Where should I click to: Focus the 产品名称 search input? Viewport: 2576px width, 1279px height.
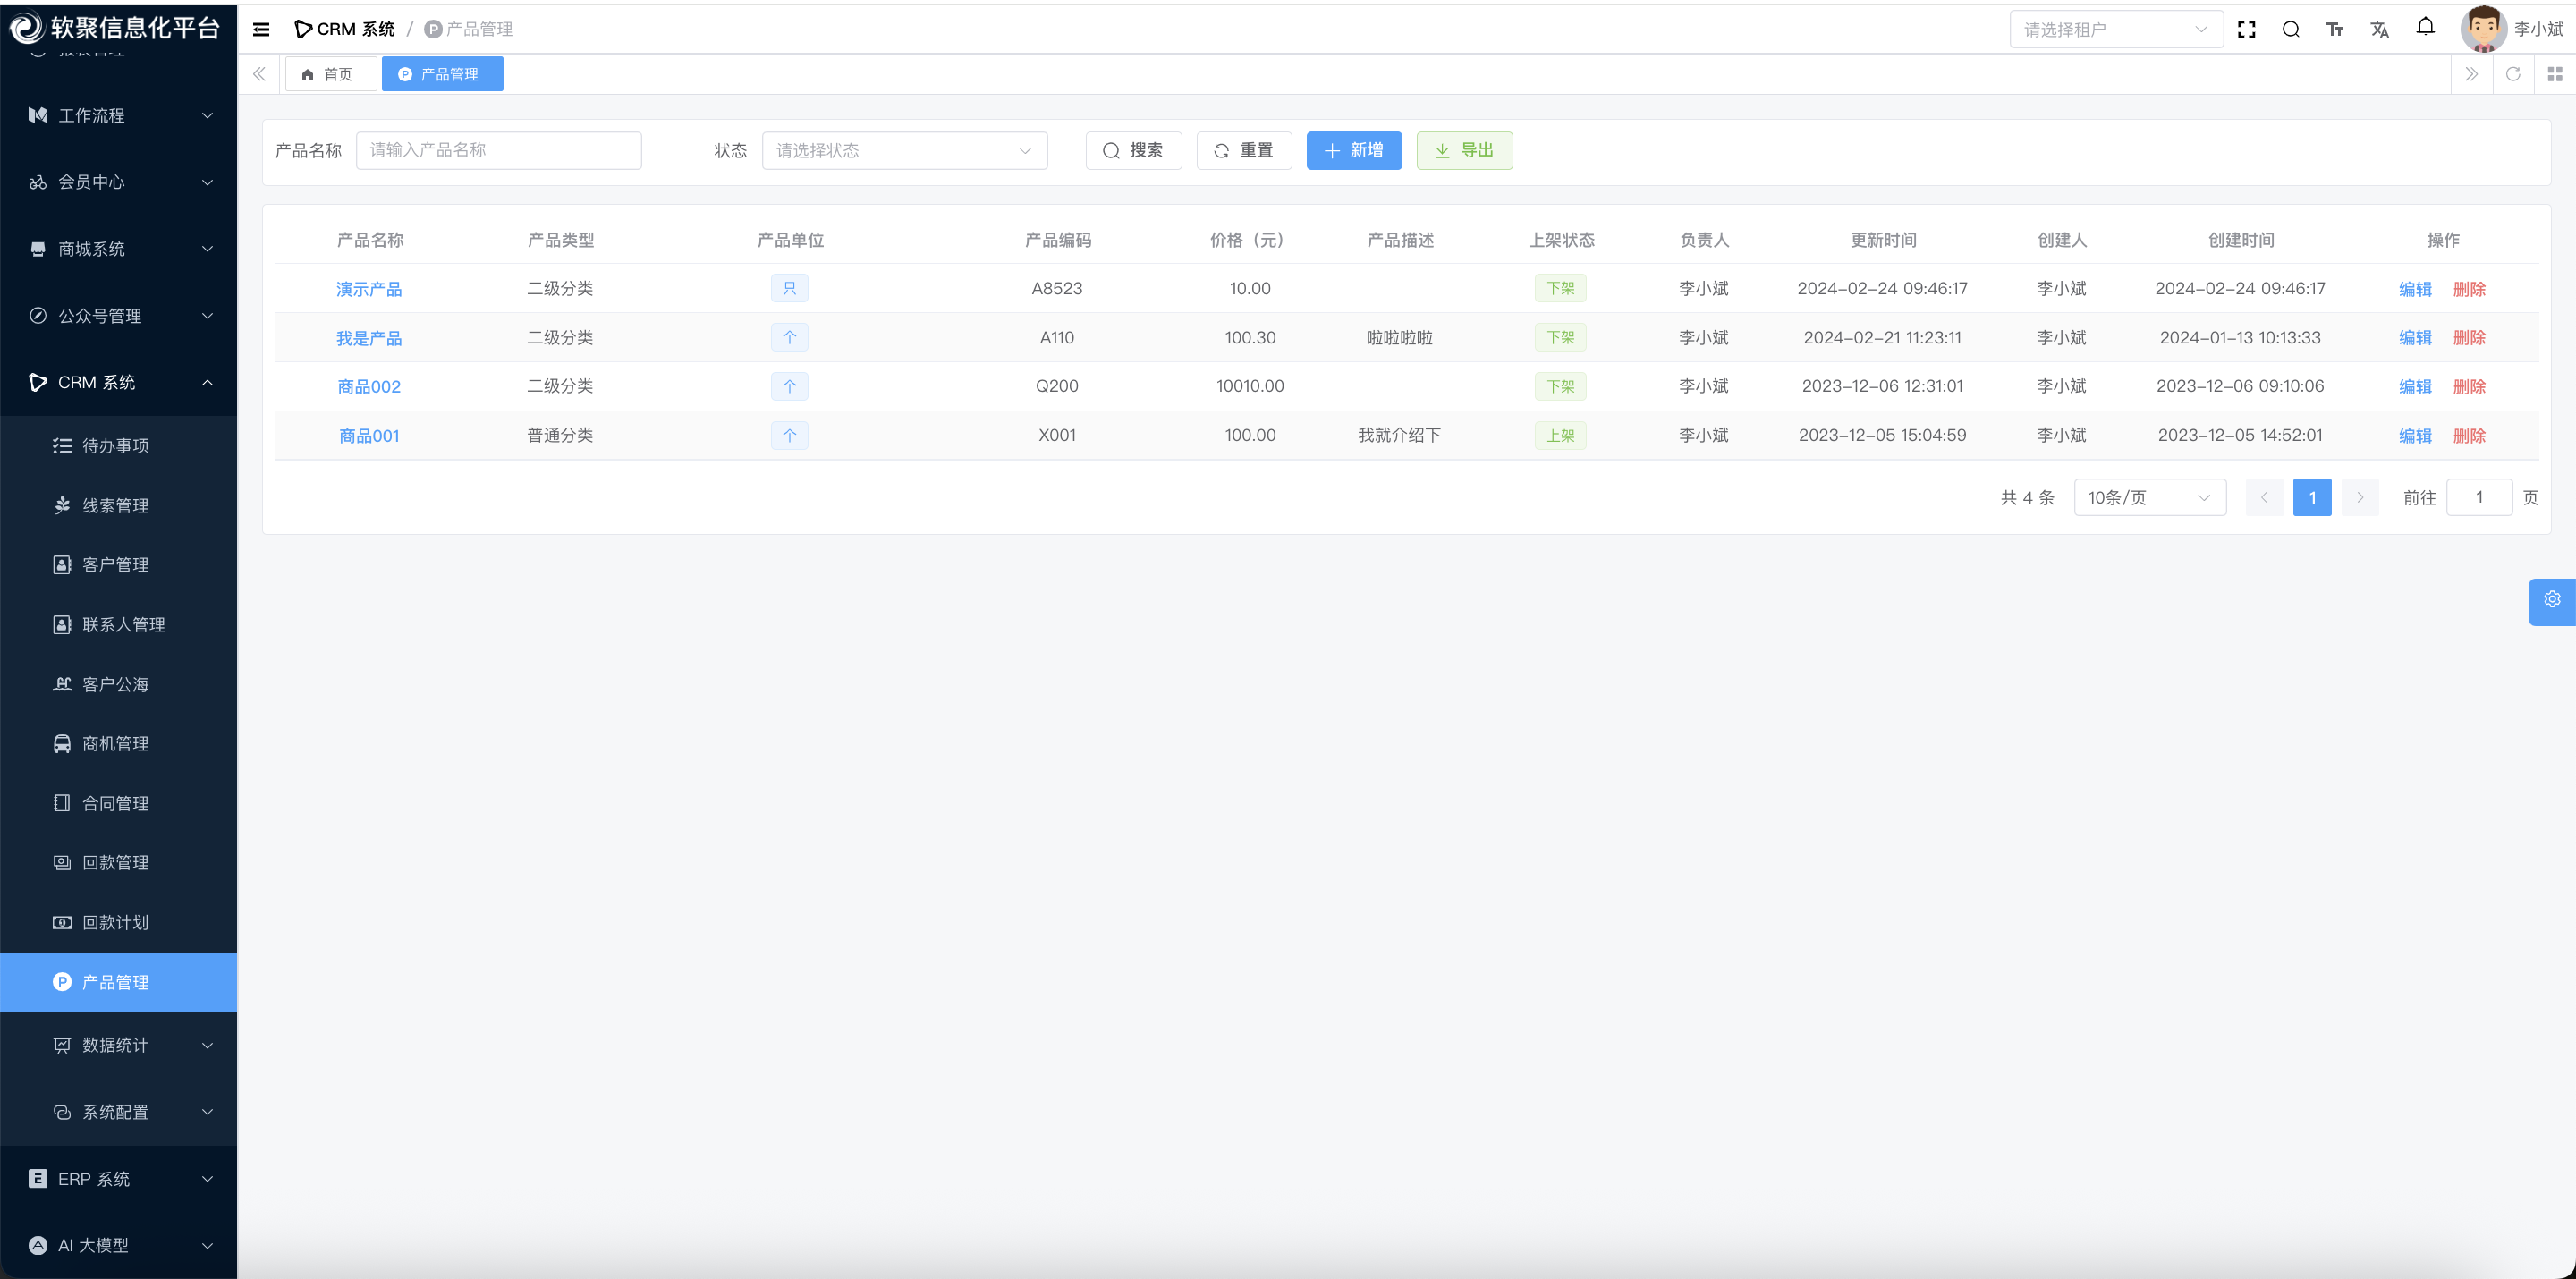pos(498,151)
